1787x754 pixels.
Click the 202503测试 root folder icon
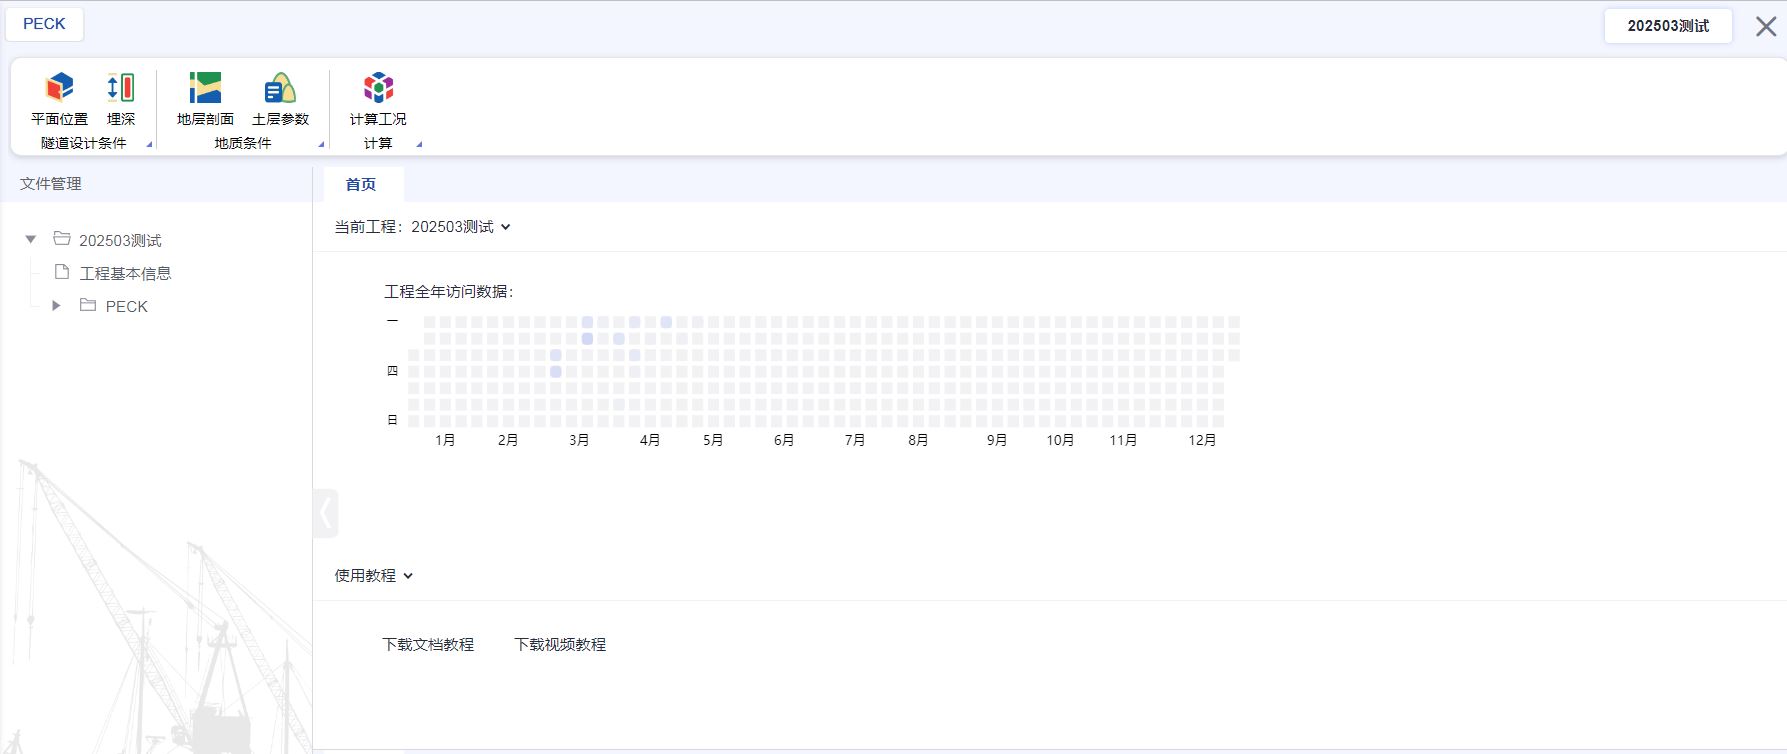point(62,239)
